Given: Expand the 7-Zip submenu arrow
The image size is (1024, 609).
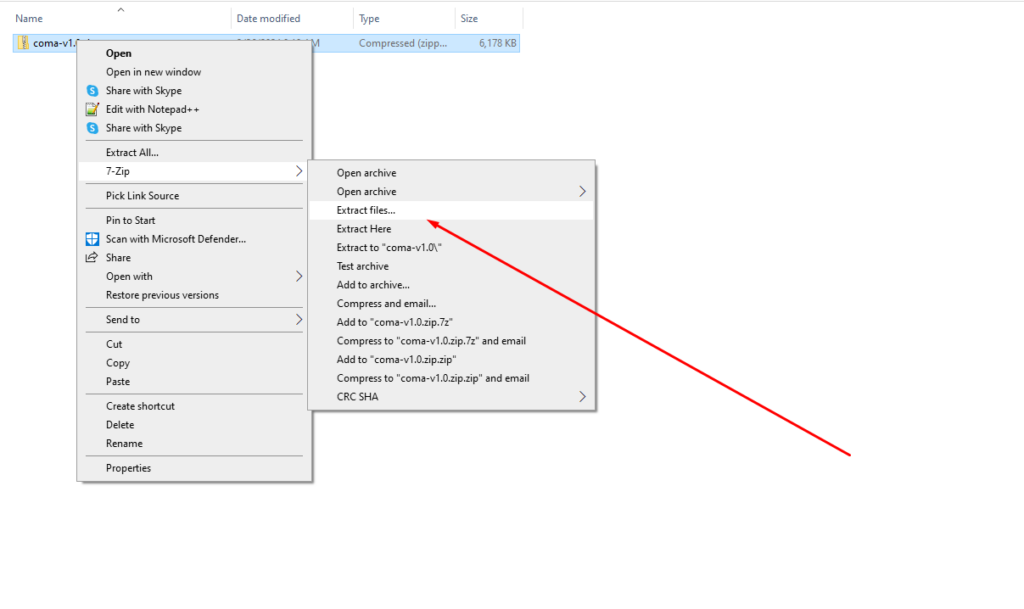Looking at the screenshot, I should coord(298,171).
